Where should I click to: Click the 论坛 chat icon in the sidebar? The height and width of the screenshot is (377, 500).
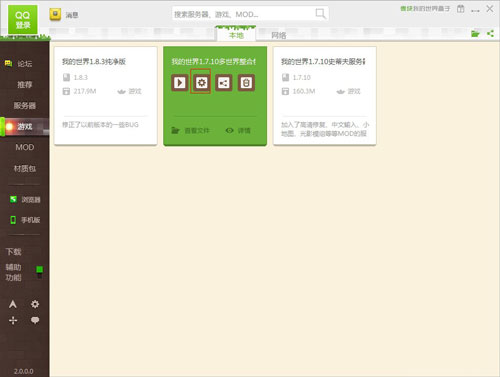8,63
